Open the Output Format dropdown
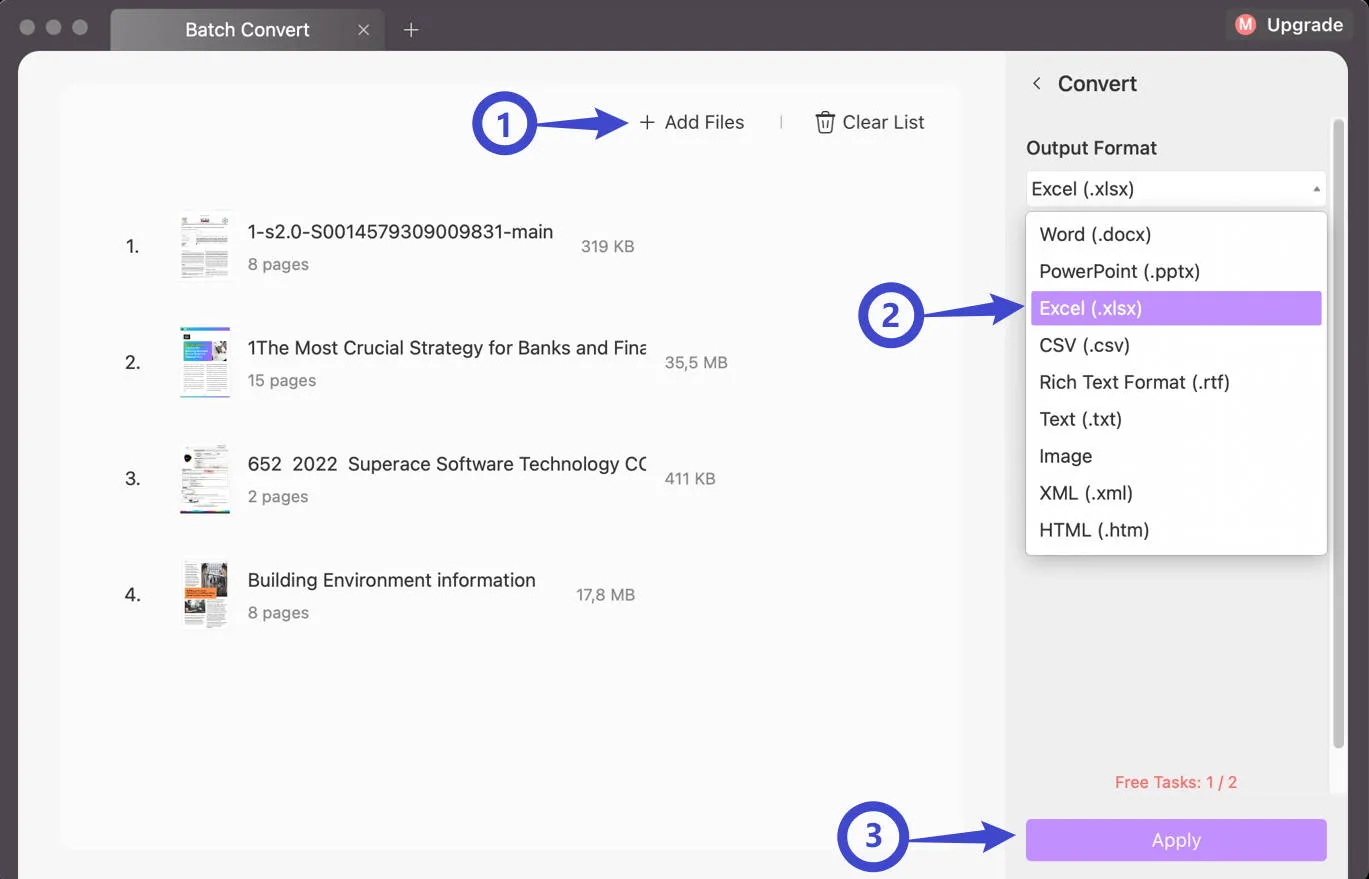This screenshot has width=1369, height=879. [1176, 189]
